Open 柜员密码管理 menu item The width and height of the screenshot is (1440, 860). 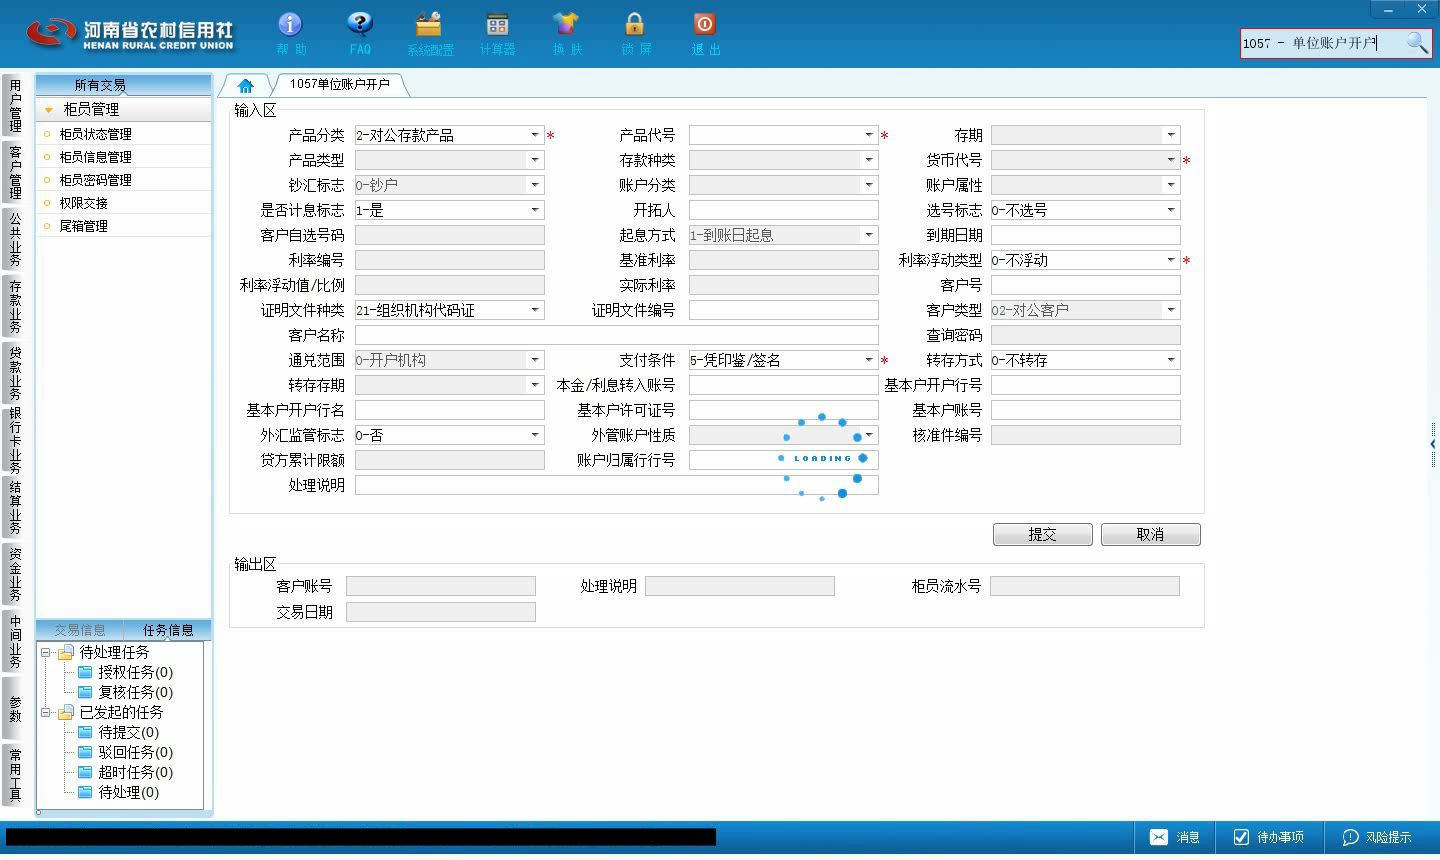(95, 180)
